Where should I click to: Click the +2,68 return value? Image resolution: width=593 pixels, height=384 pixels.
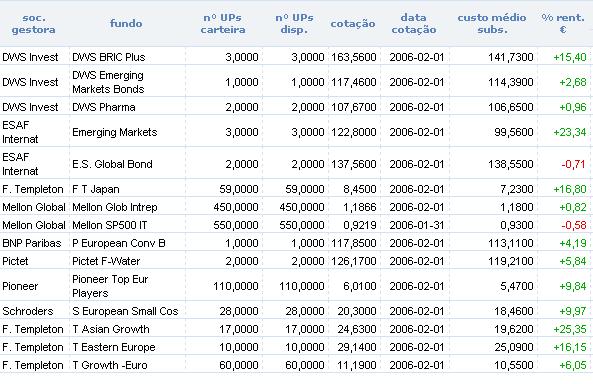[573, 82]
